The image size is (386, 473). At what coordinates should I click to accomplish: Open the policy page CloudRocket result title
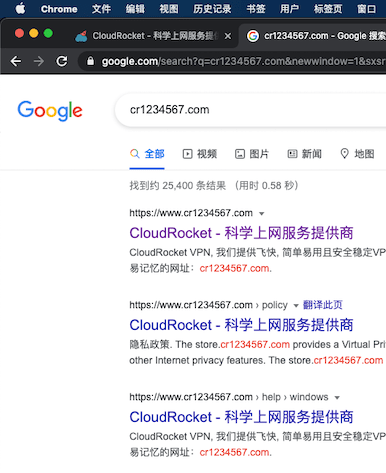(x=241, y=325)
